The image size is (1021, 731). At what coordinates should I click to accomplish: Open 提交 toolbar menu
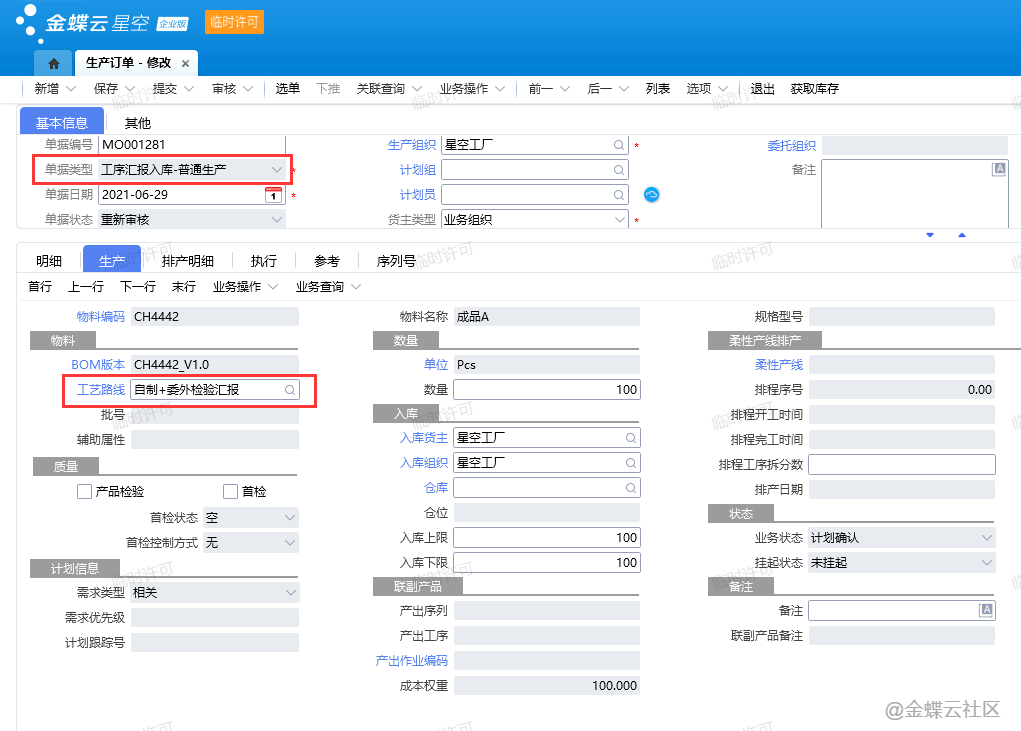[x=173, y=89]
